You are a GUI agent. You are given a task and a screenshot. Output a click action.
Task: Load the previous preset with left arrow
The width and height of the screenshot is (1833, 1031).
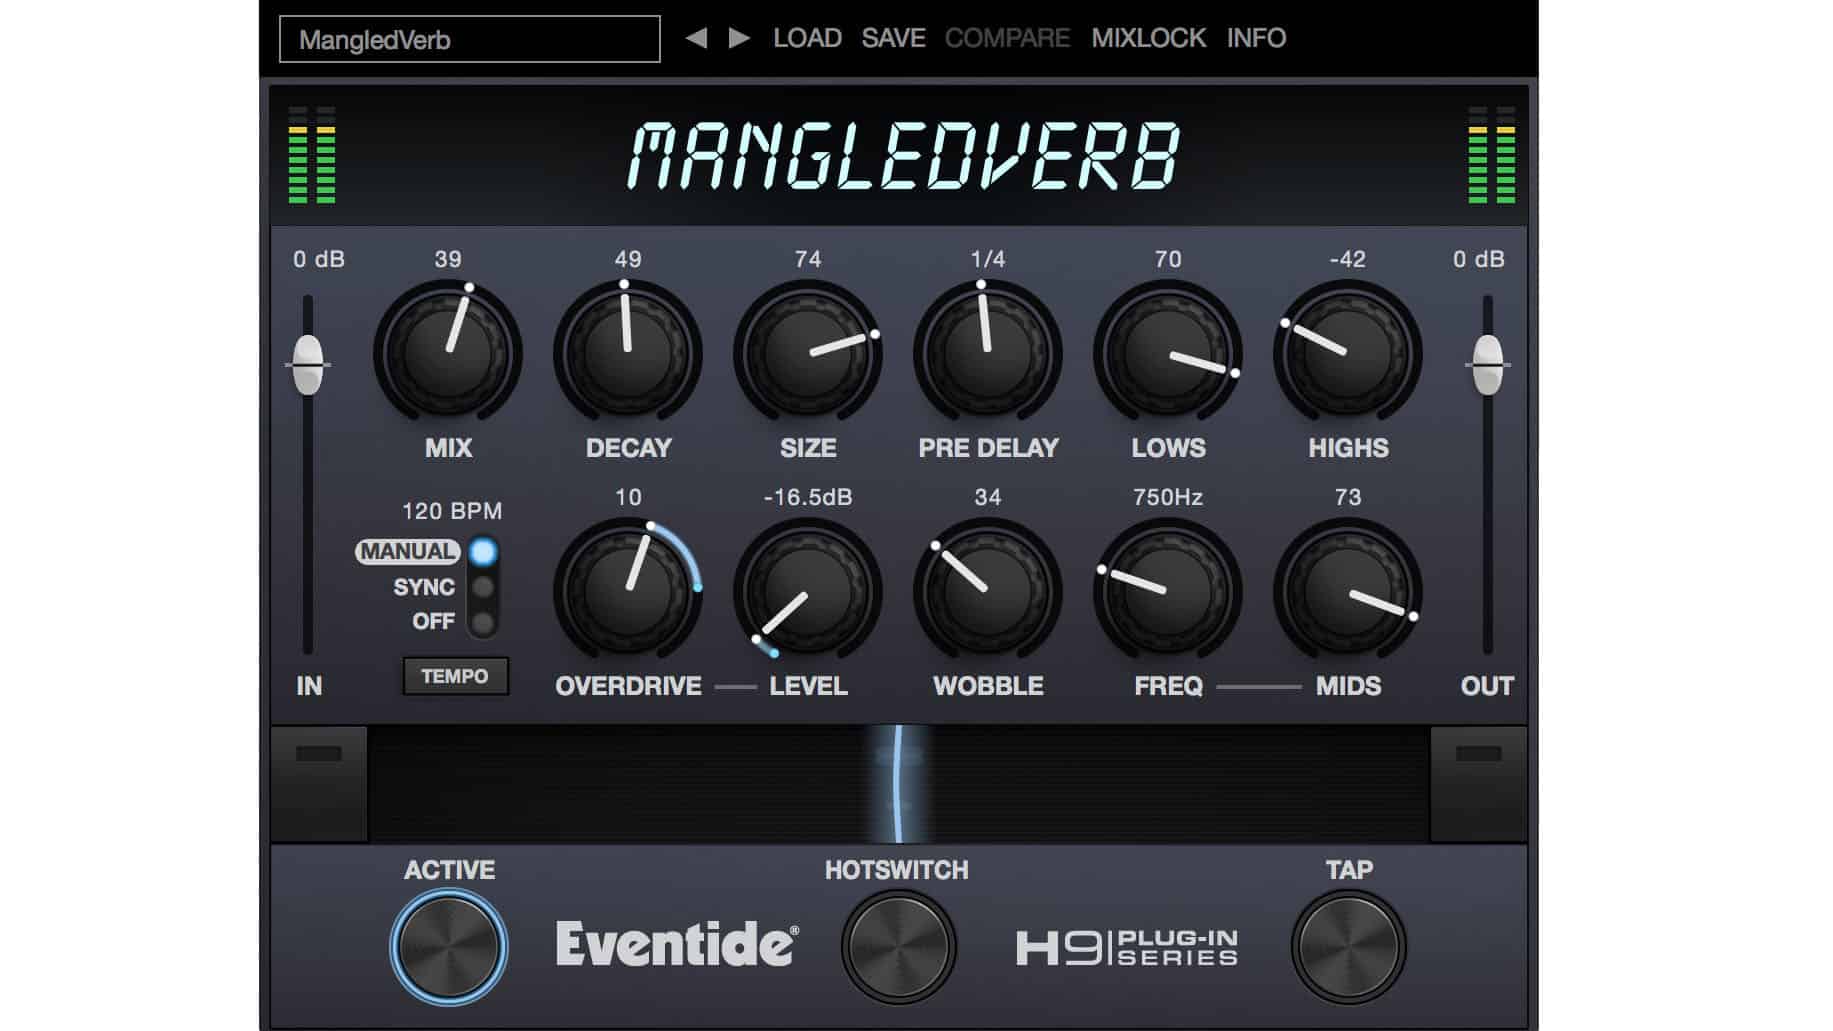tap(696, 38)
